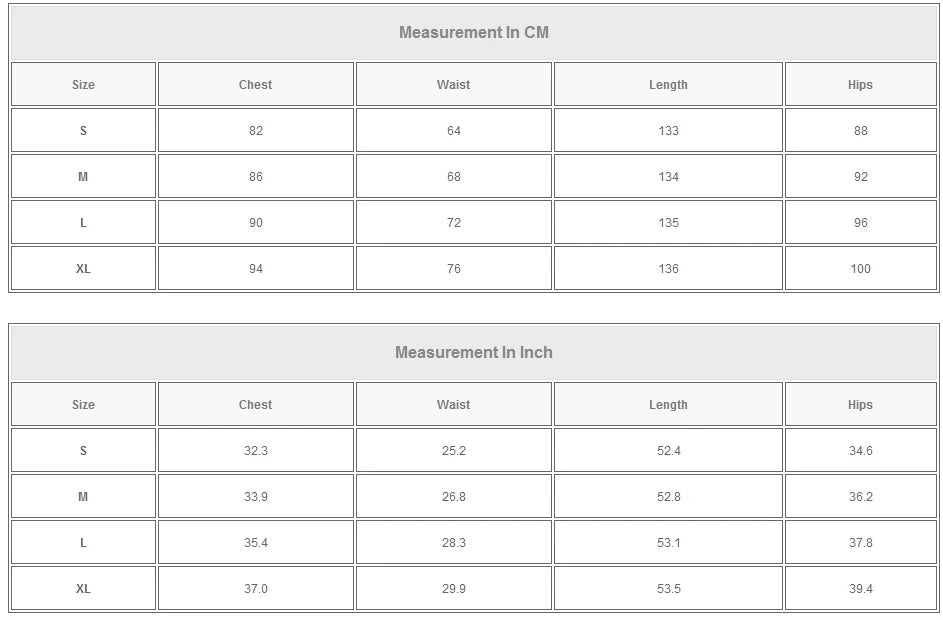Click chest value 32.3 in inch table
Screen dimensions: 943x620
coord(256,450)
